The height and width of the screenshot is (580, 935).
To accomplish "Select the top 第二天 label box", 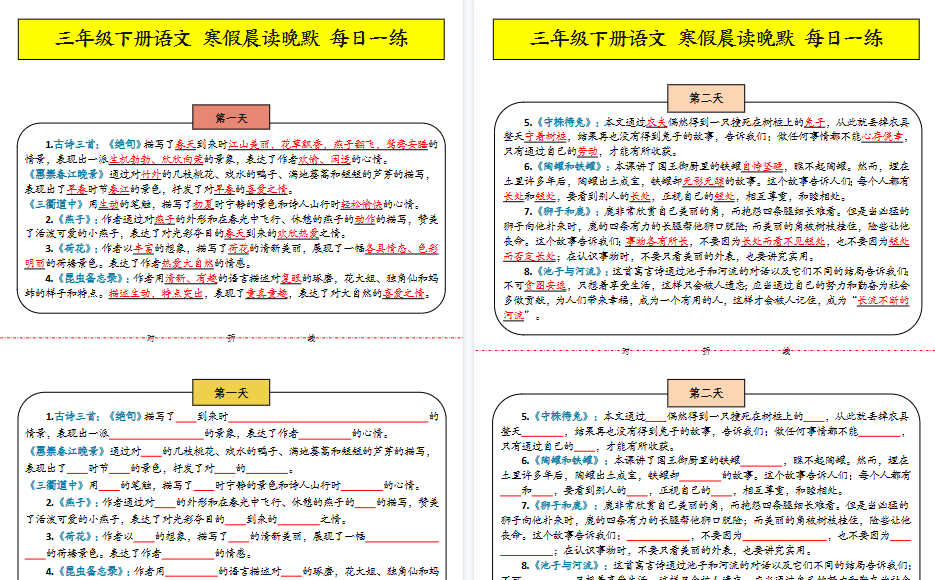I will (705, 97).
